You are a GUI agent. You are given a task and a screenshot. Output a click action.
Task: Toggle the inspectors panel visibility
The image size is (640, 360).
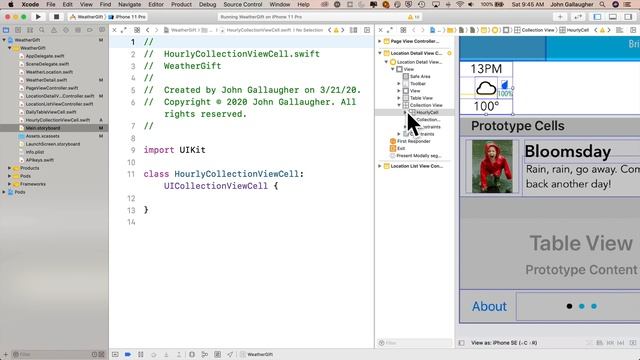coord(628,17)
